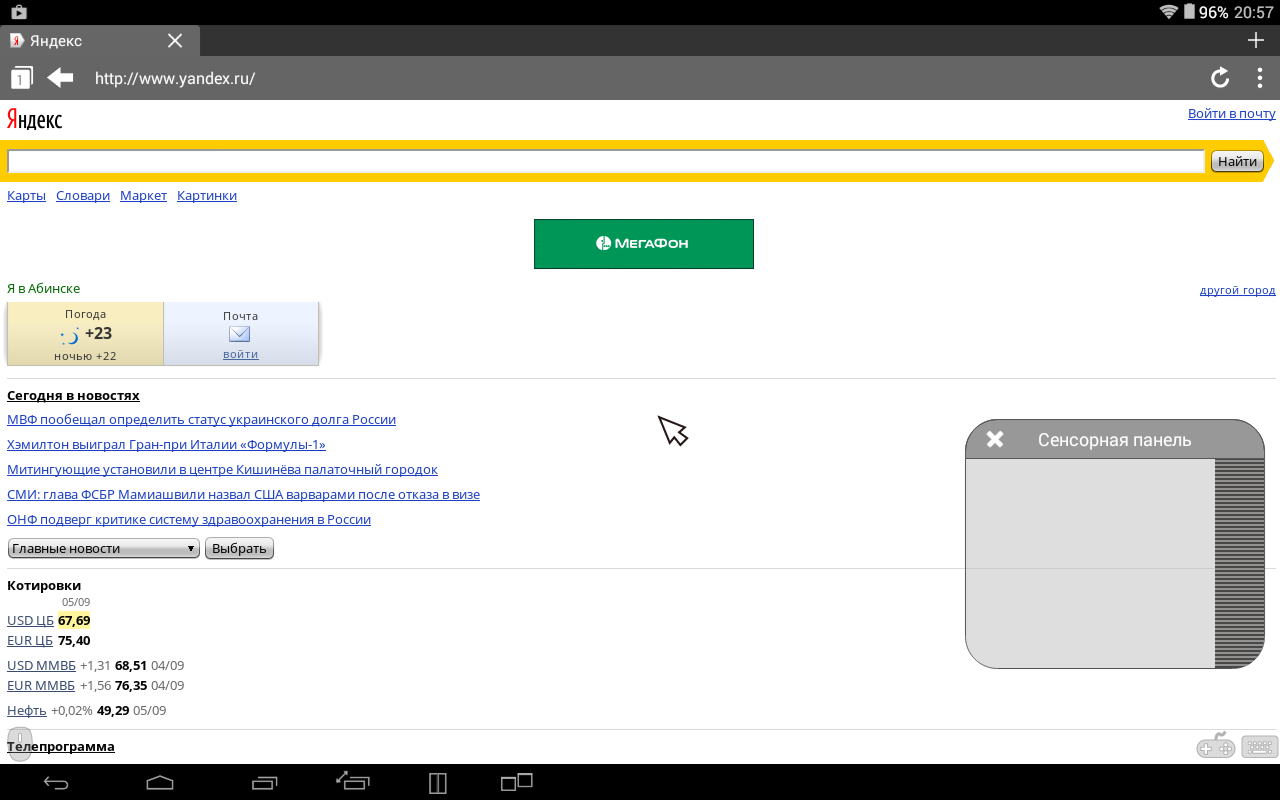Reload the page with the refresh icon
The height and width of the screenshot is (800, 1280).
tap(1220, 78)
